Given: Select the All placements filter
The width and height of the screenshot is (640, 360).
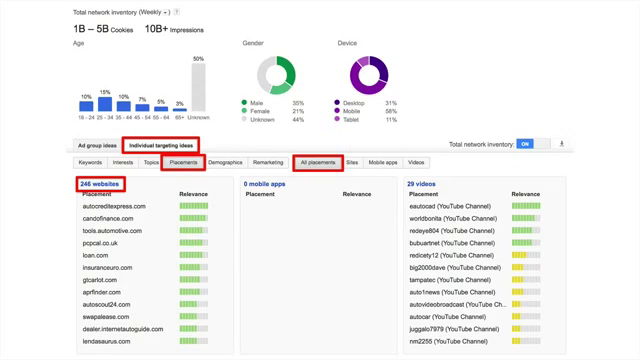Looking at the screenshot, I should 318,162.
